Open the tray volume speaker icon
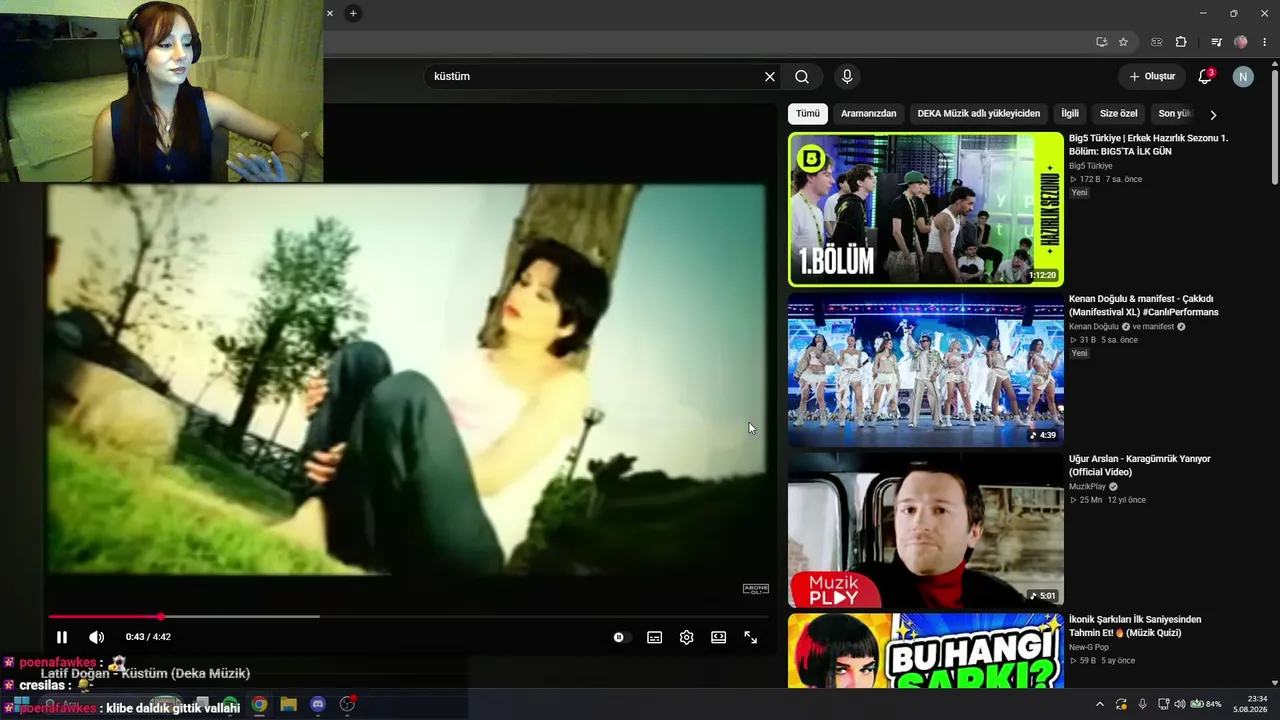 click(1180, 704)
